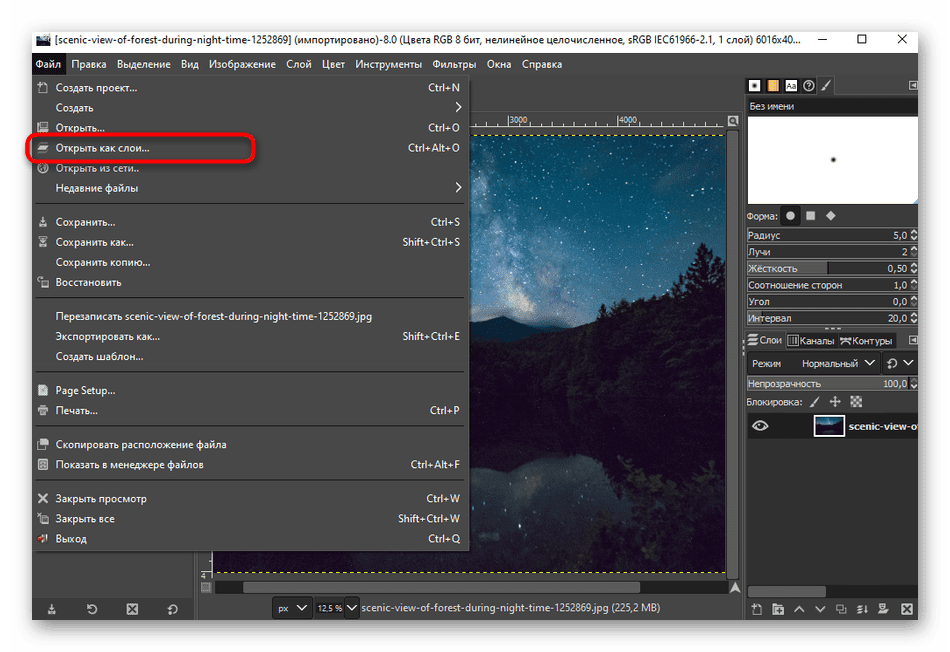The height and width of the screenshot is (652, 950).
Task: Delete the layer icon
Action: point(906,609)
